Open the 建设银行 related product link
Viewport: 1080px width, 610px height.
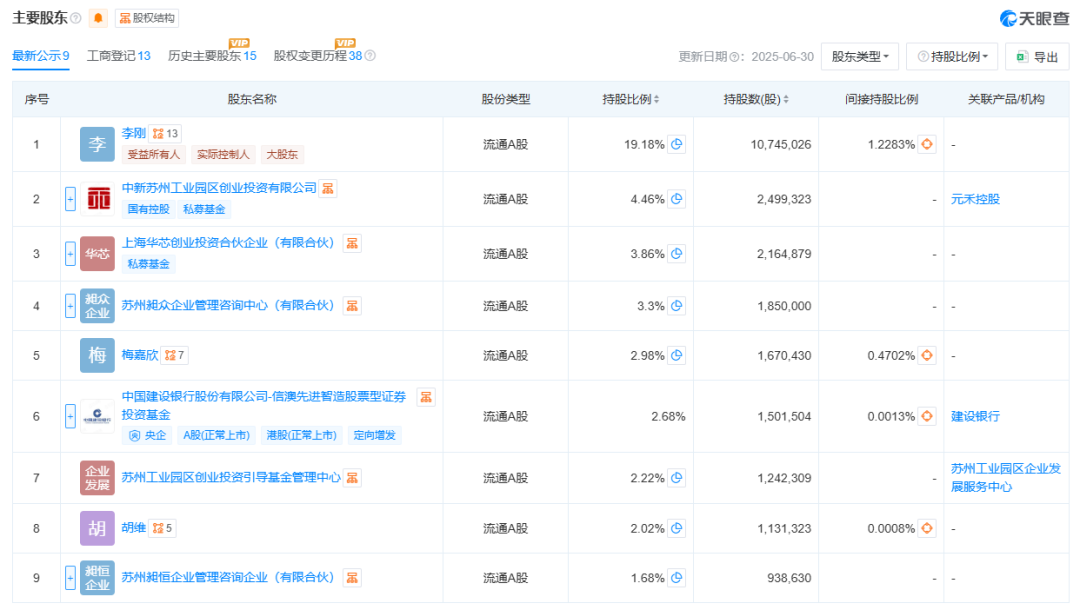coord(975,417)
